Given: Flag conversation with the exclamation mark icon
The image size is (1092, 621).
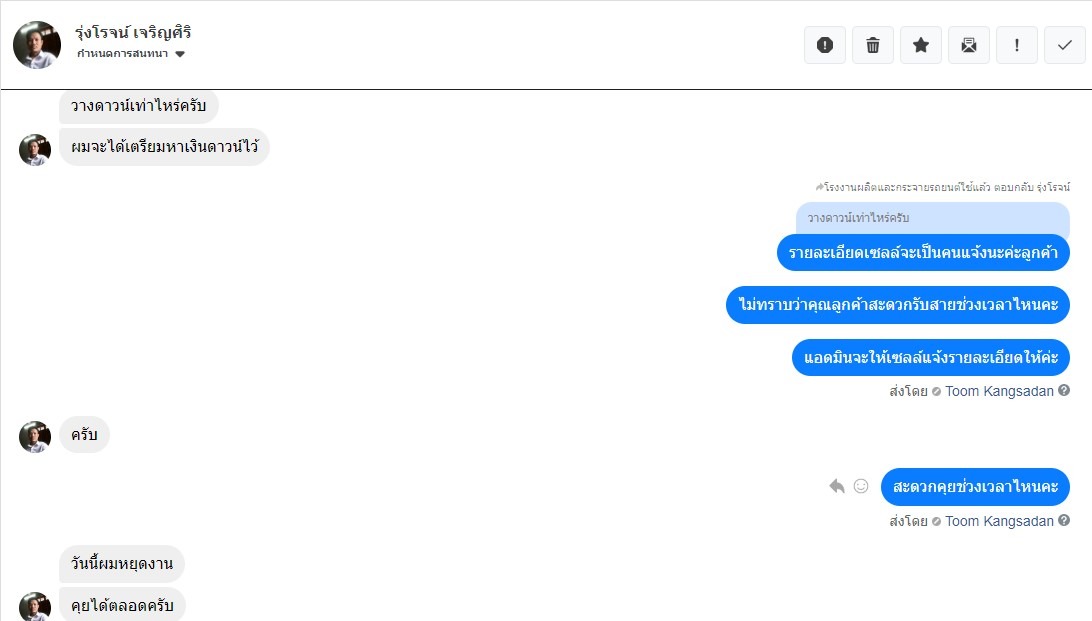Looking at the screenshot, I should tap(1017, 45).
